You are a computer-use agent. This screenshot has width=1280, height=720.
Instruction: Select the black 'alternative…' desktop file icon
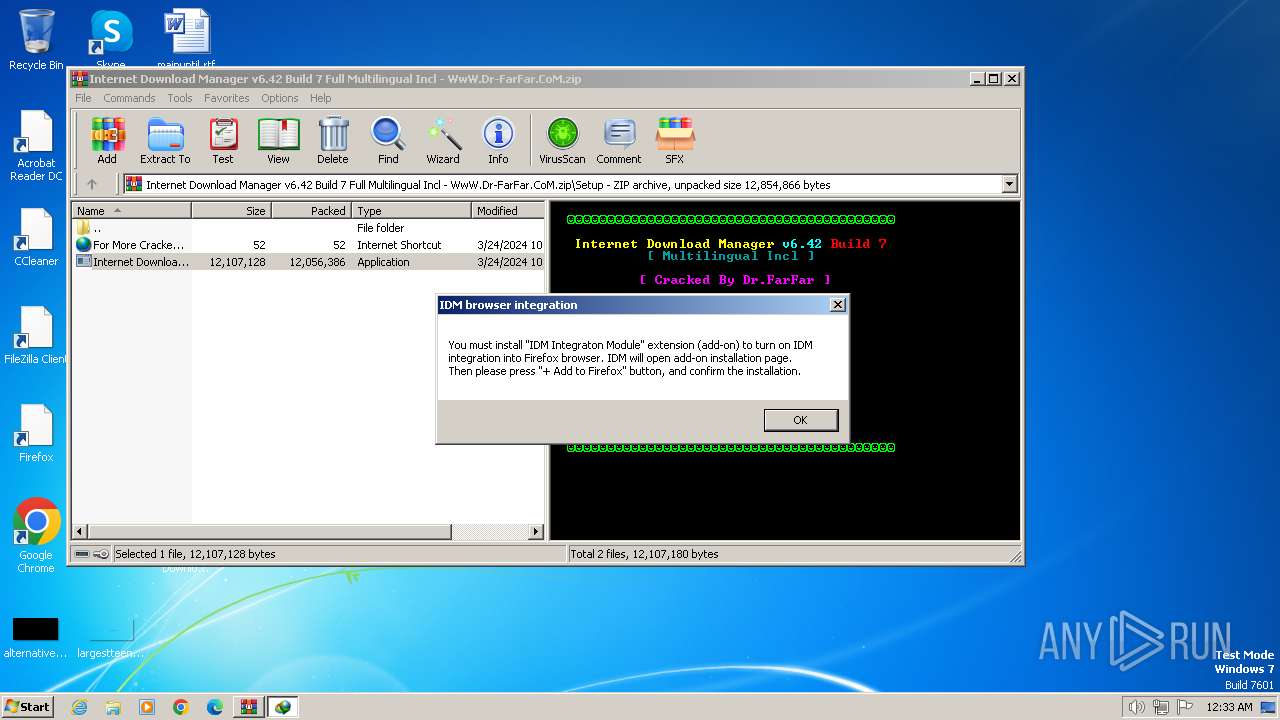(35, 637)
